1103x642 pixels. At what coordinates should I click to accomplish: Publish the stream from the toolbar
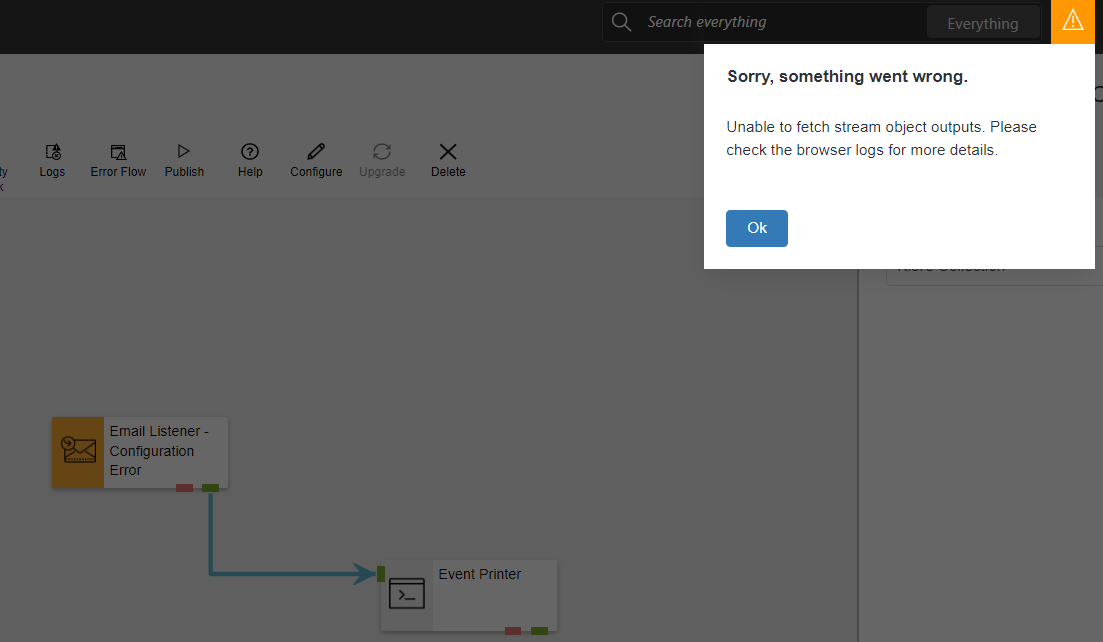point(184,160)
